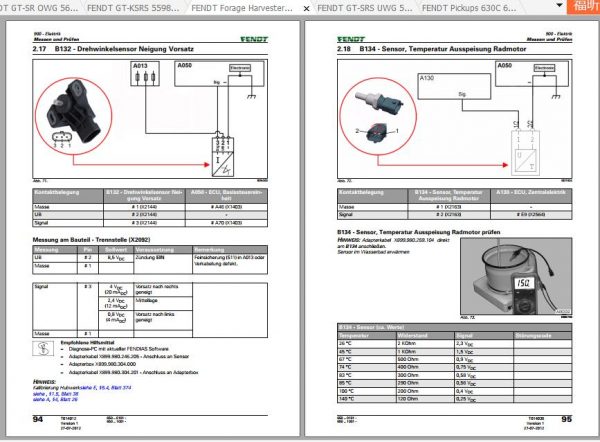
Task: Click the A130 block in the B134 diagram
Action: click(454, 86)
